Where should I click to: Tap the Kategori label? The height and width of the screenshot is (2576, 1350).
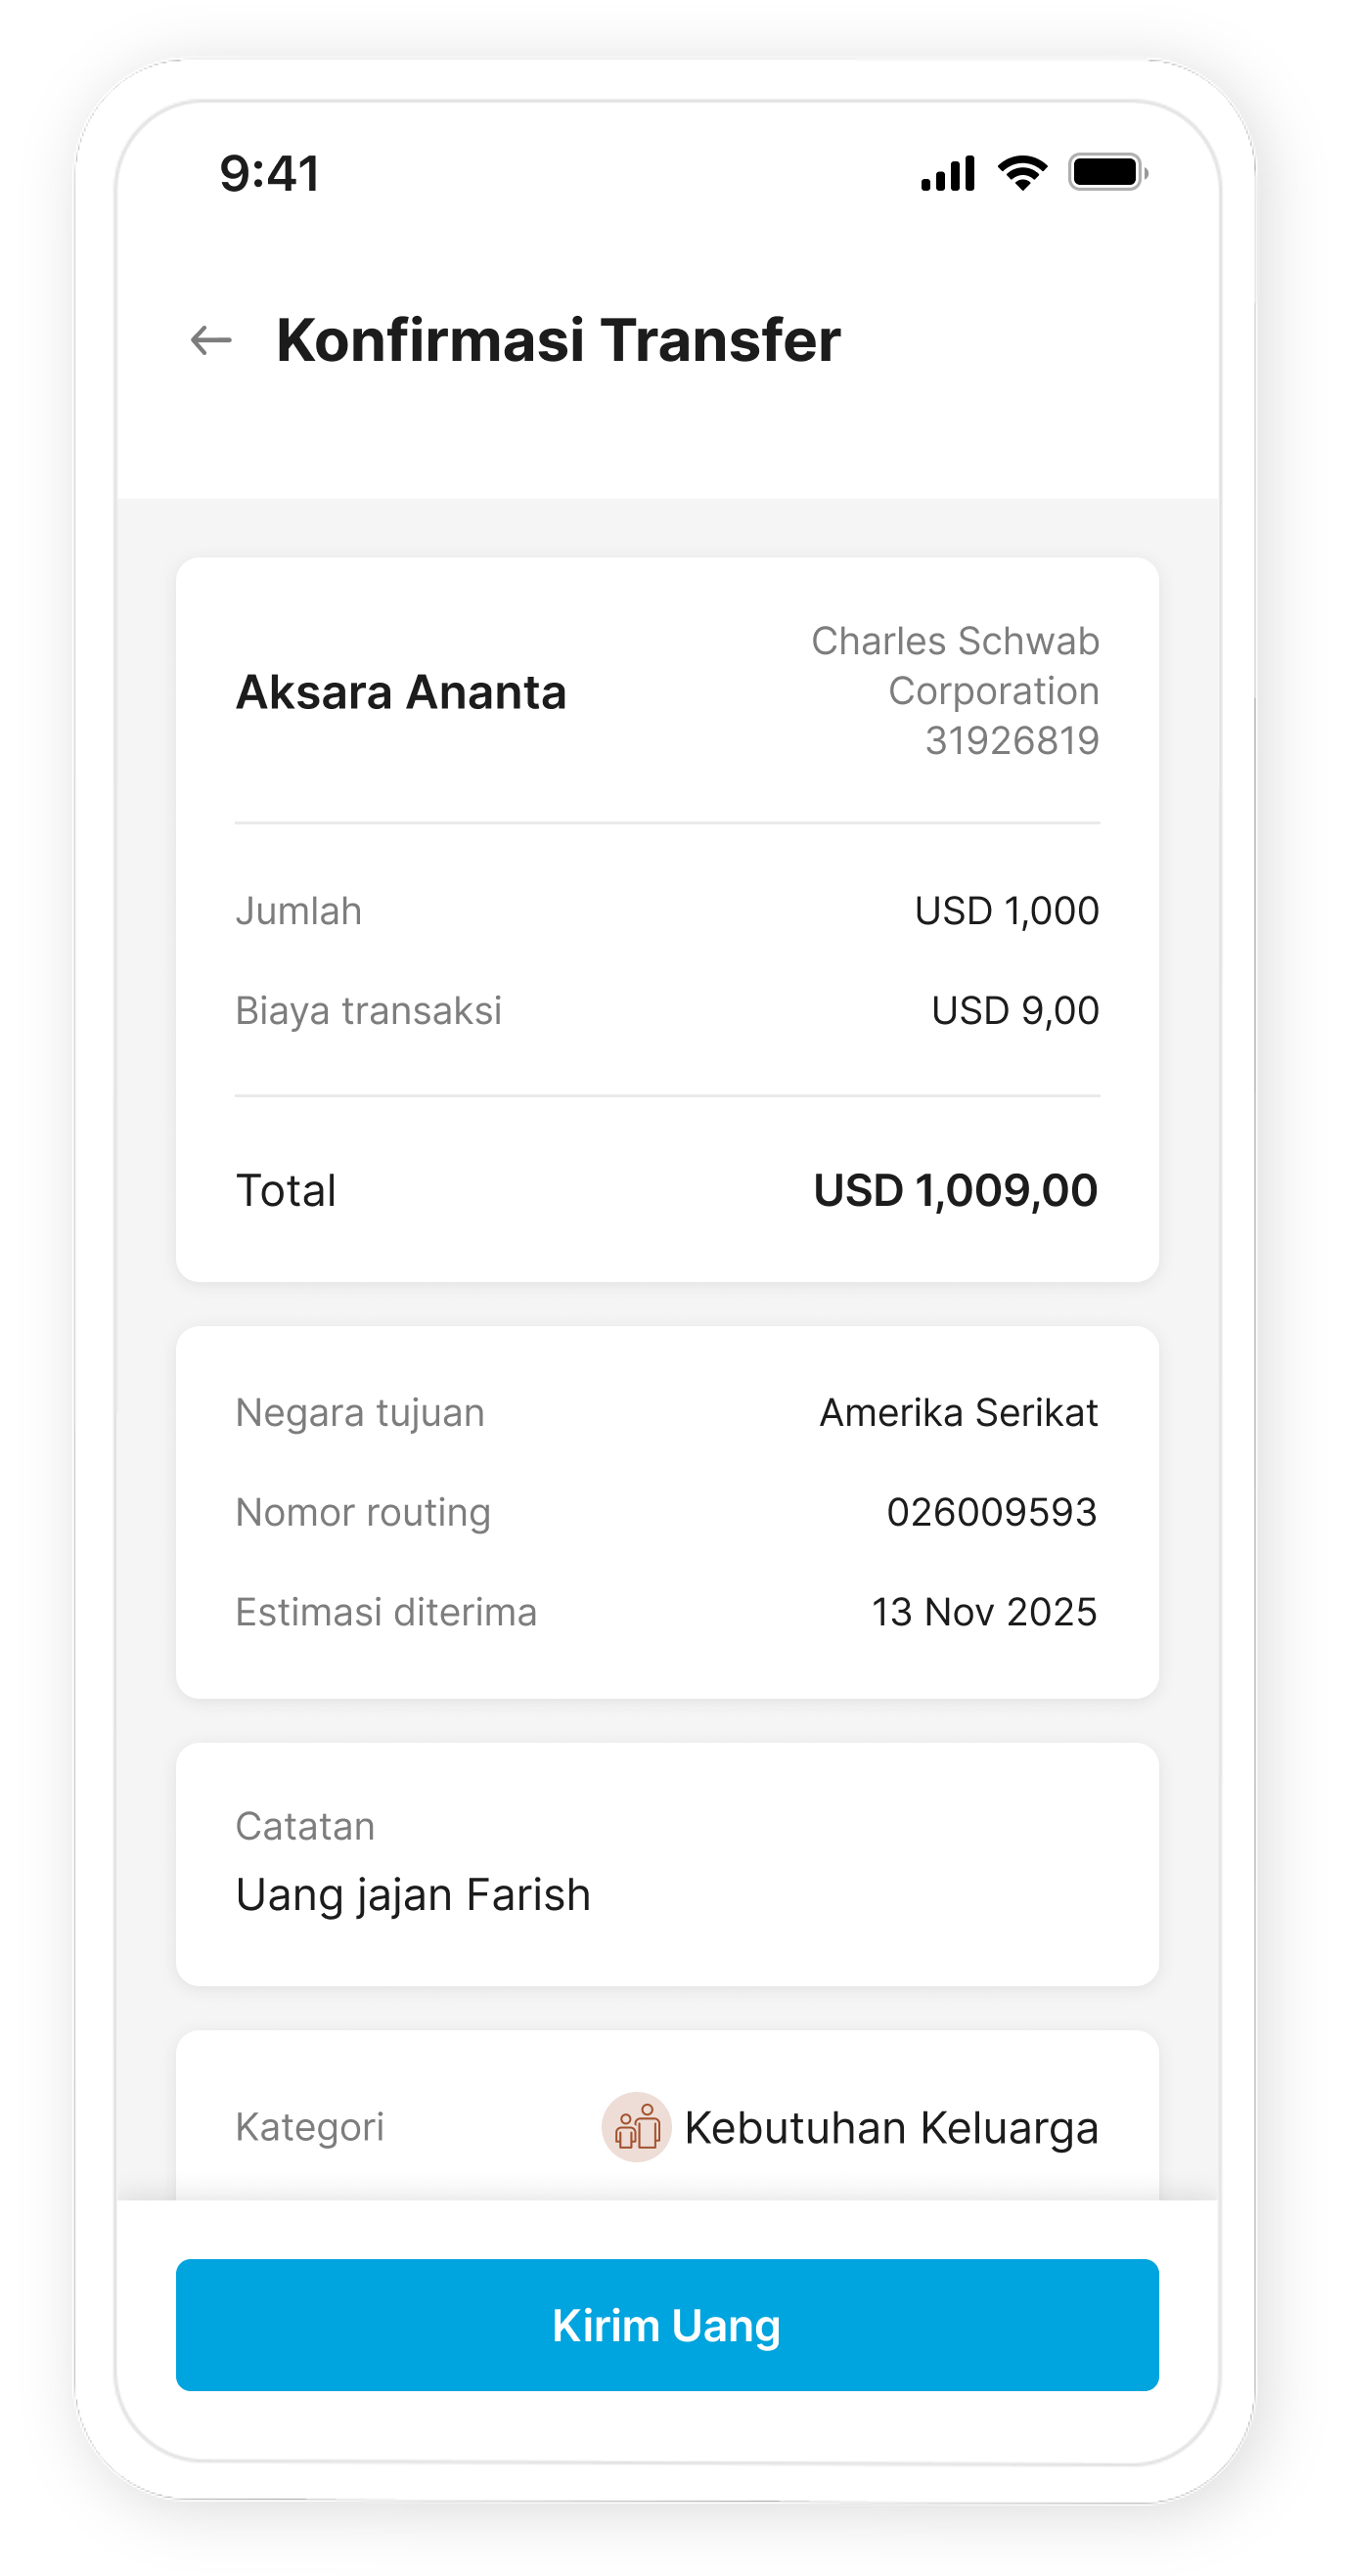click(310, 2127)
